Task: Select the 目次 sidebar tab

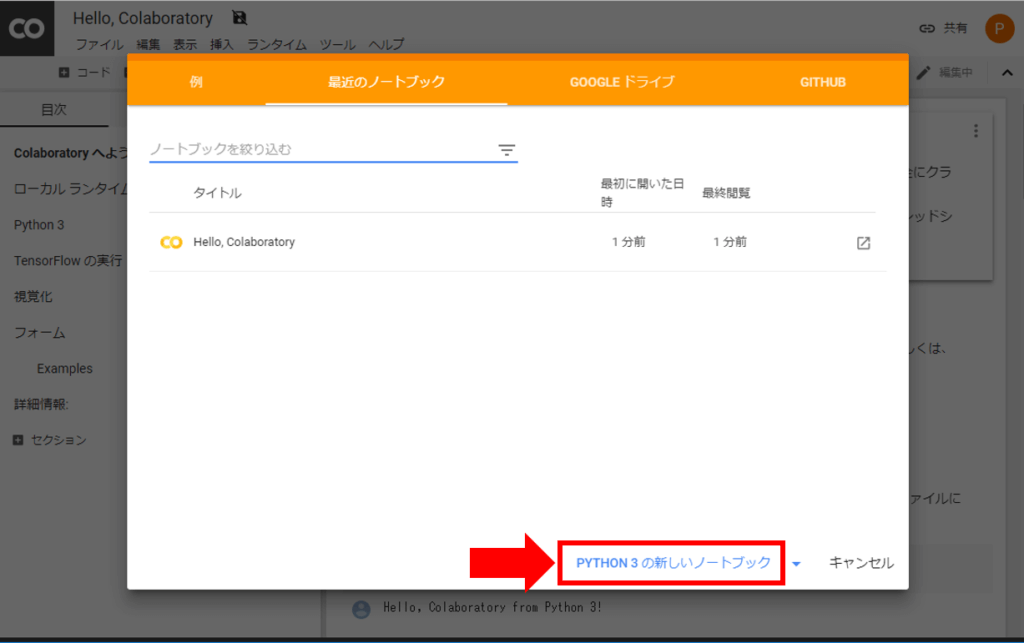Action: [54, 110]
